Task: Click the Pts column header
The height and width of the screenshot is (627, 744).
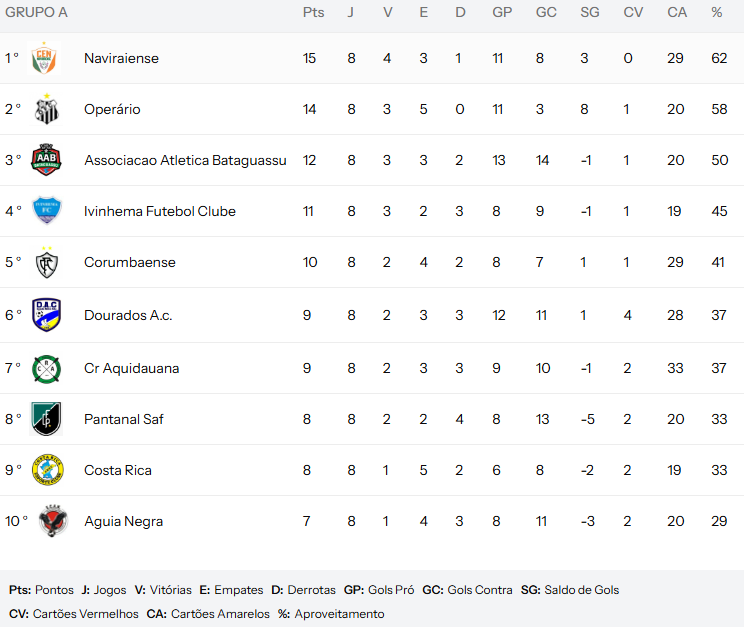Action: [313, 12]
